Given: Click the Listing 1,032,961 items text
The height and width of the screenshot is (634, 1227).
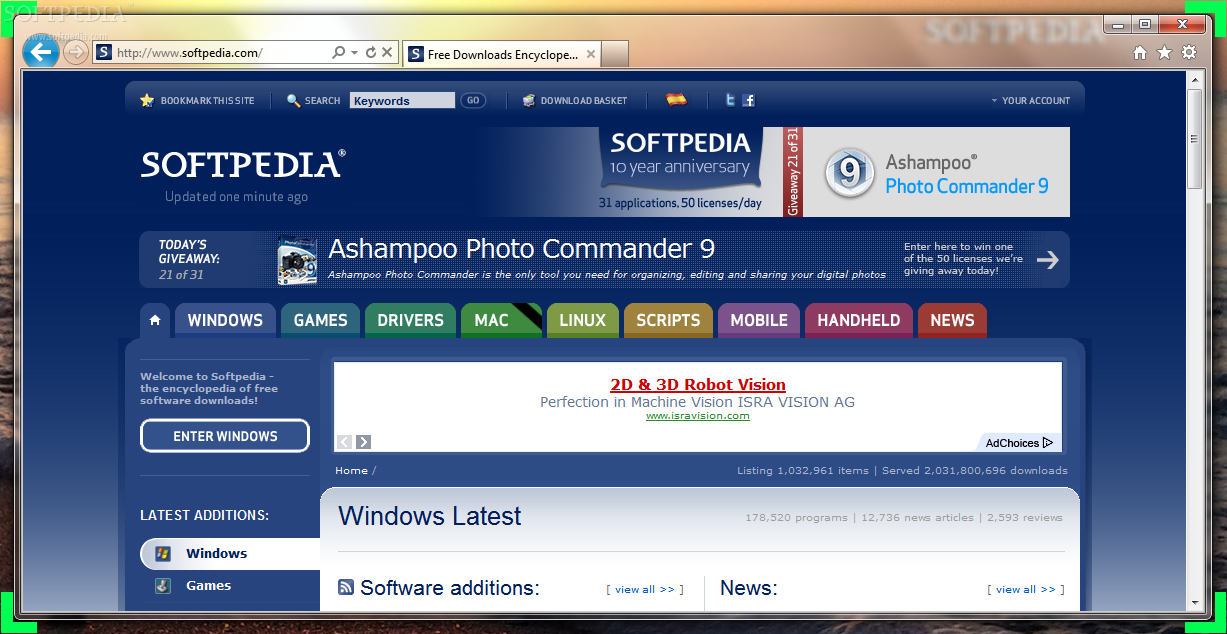Looking at the screenshot, I should (x=803, y=470).
